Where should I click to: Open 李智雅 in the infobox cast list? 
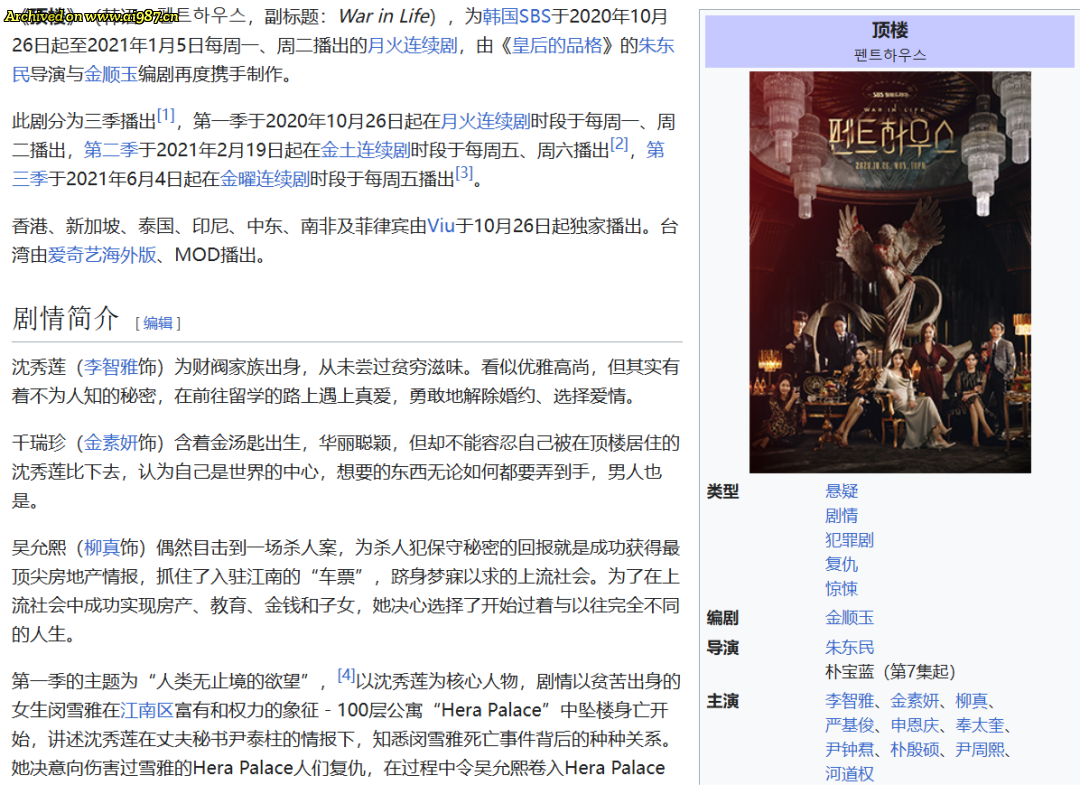tap(849, 701)
